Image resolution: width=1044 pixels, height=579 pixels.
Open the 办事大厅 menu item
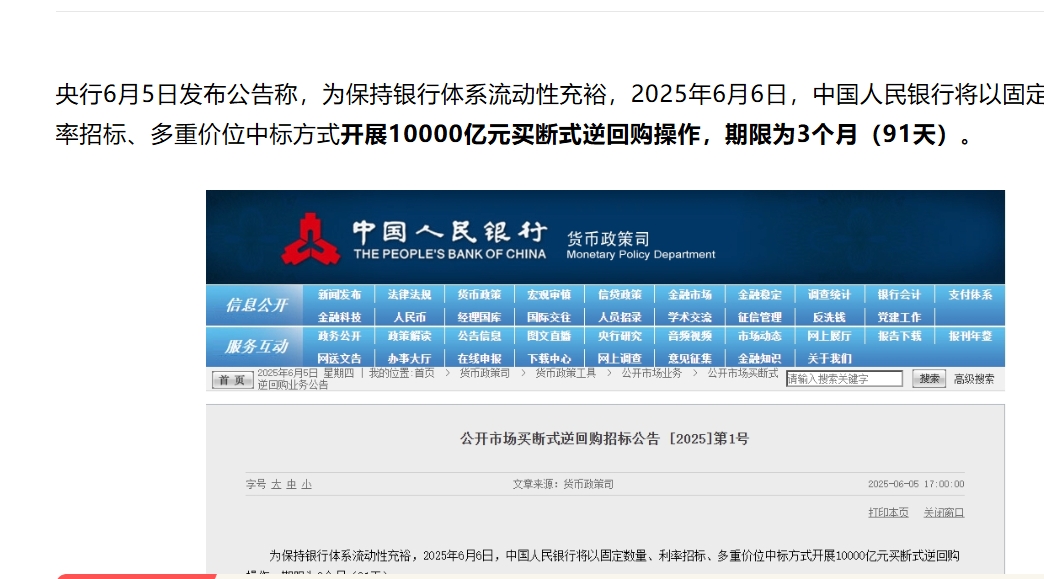tap(409, 359)
